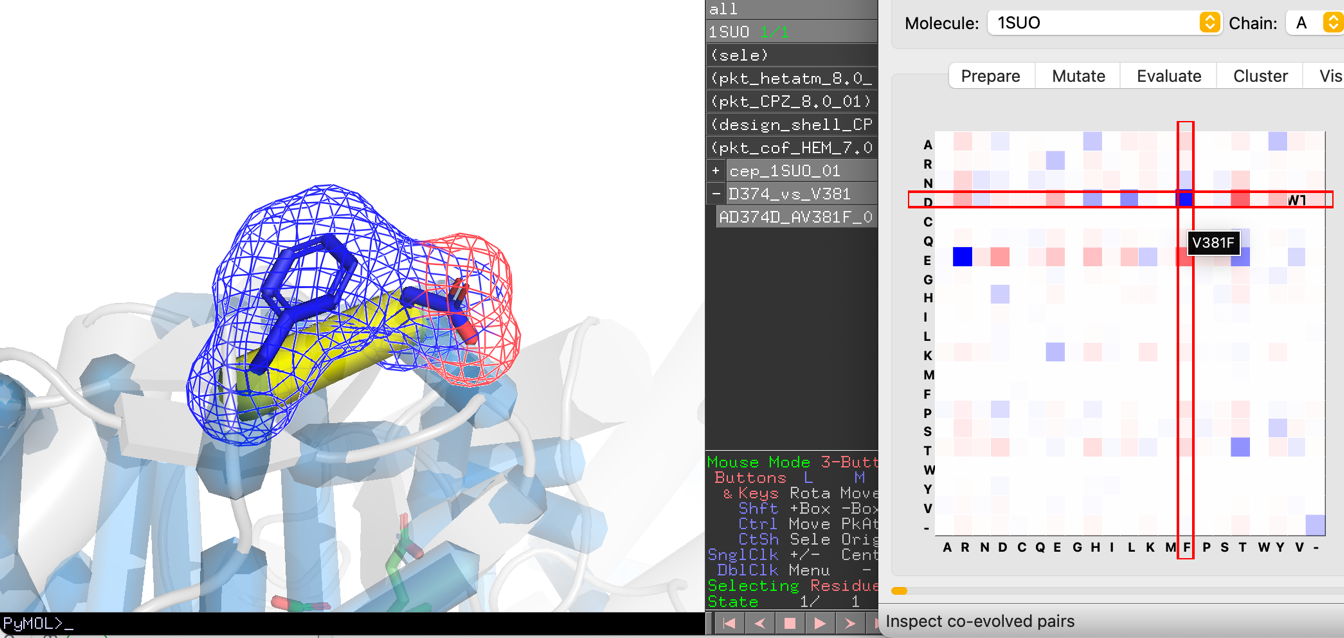This screenshot has height=638, width=1344.
Task: Click the blue E-row T-column heatmap cell
Action: (1240, 257)
